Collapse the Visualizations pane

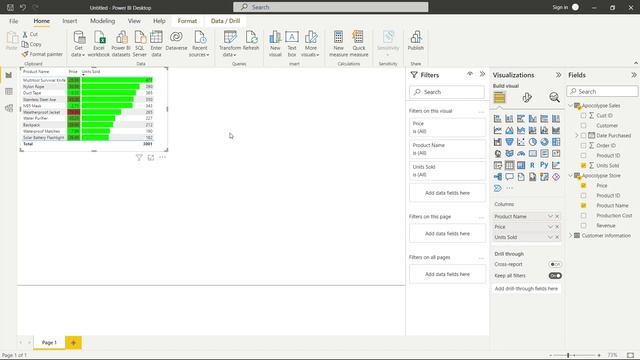click(x=558, y=75)
